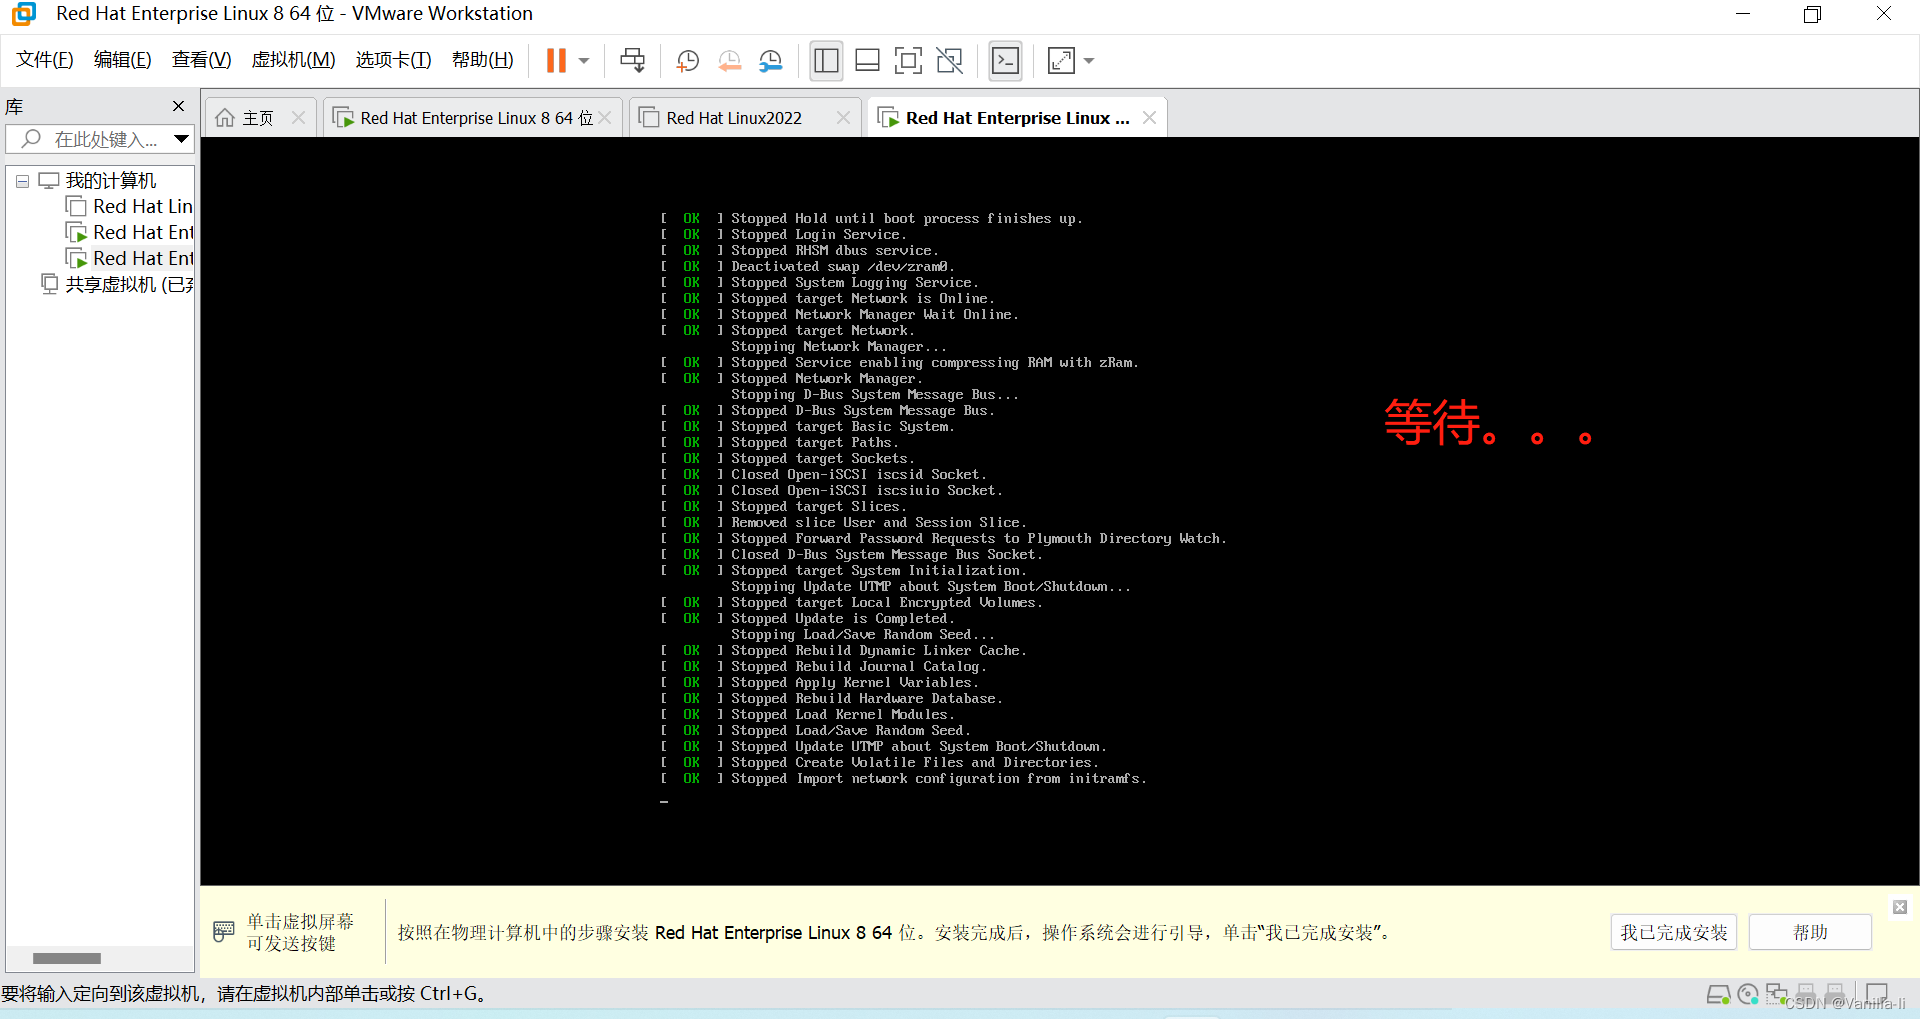Image resolution: width=1920 pixels, height=1019 pixels.
Task: Click the first USB device status icon
Action: point(1806,994)
